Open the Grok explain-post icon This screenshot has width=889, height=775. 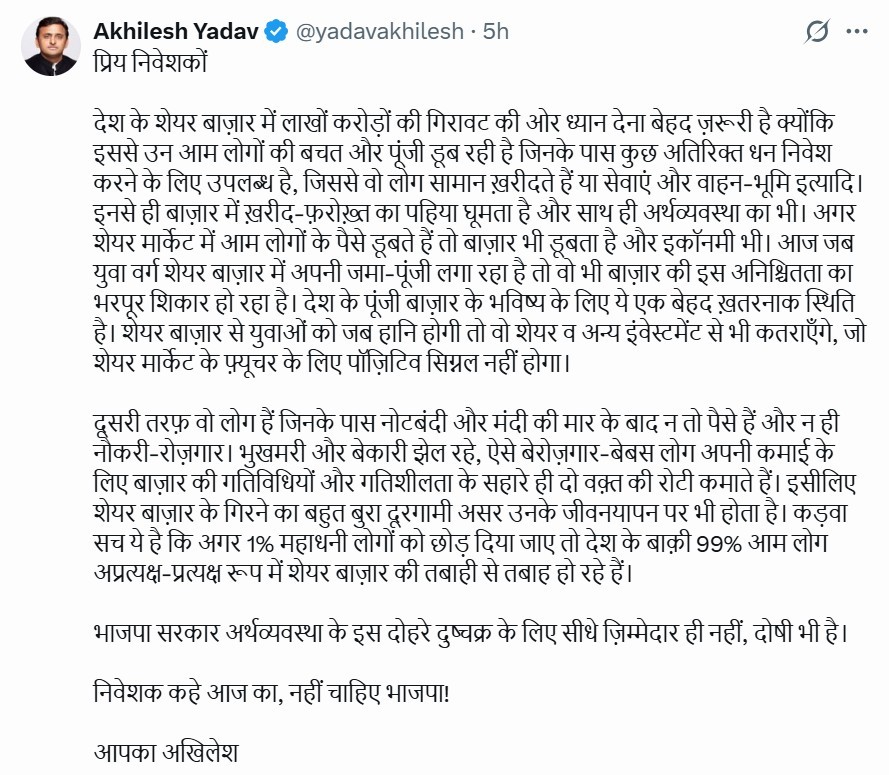(x=817, y=32)
